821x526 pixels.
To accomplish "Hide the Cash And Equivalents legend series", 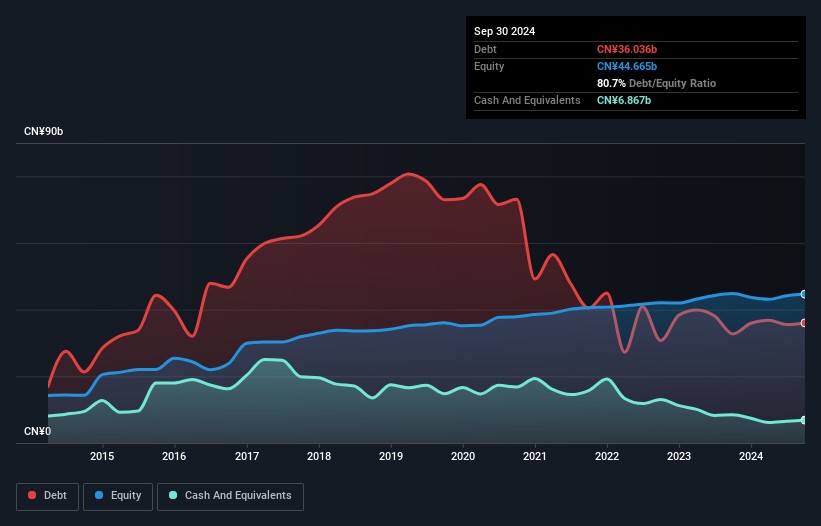I will coord(230,496).
